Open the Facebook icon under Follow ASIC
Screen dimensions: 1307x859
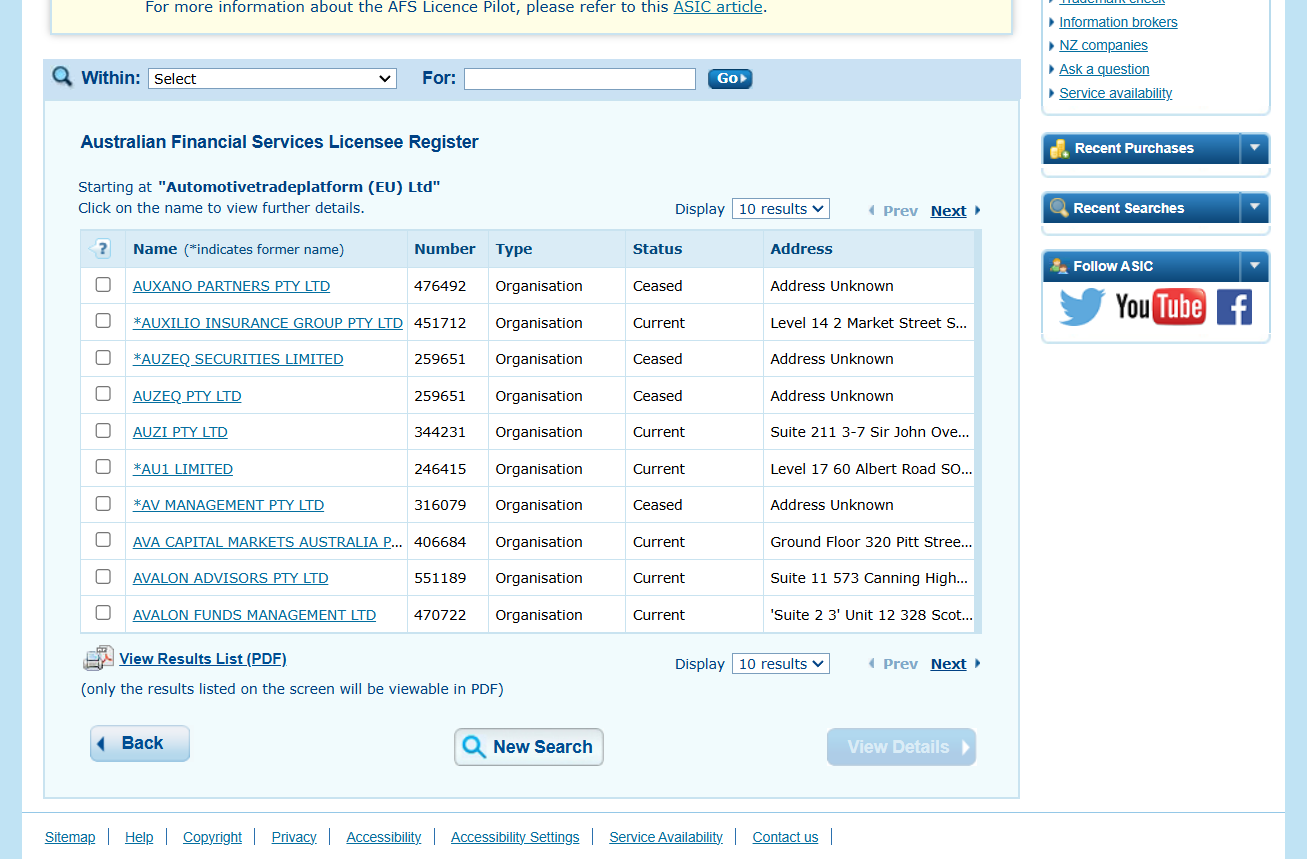tap(1234, 307)
